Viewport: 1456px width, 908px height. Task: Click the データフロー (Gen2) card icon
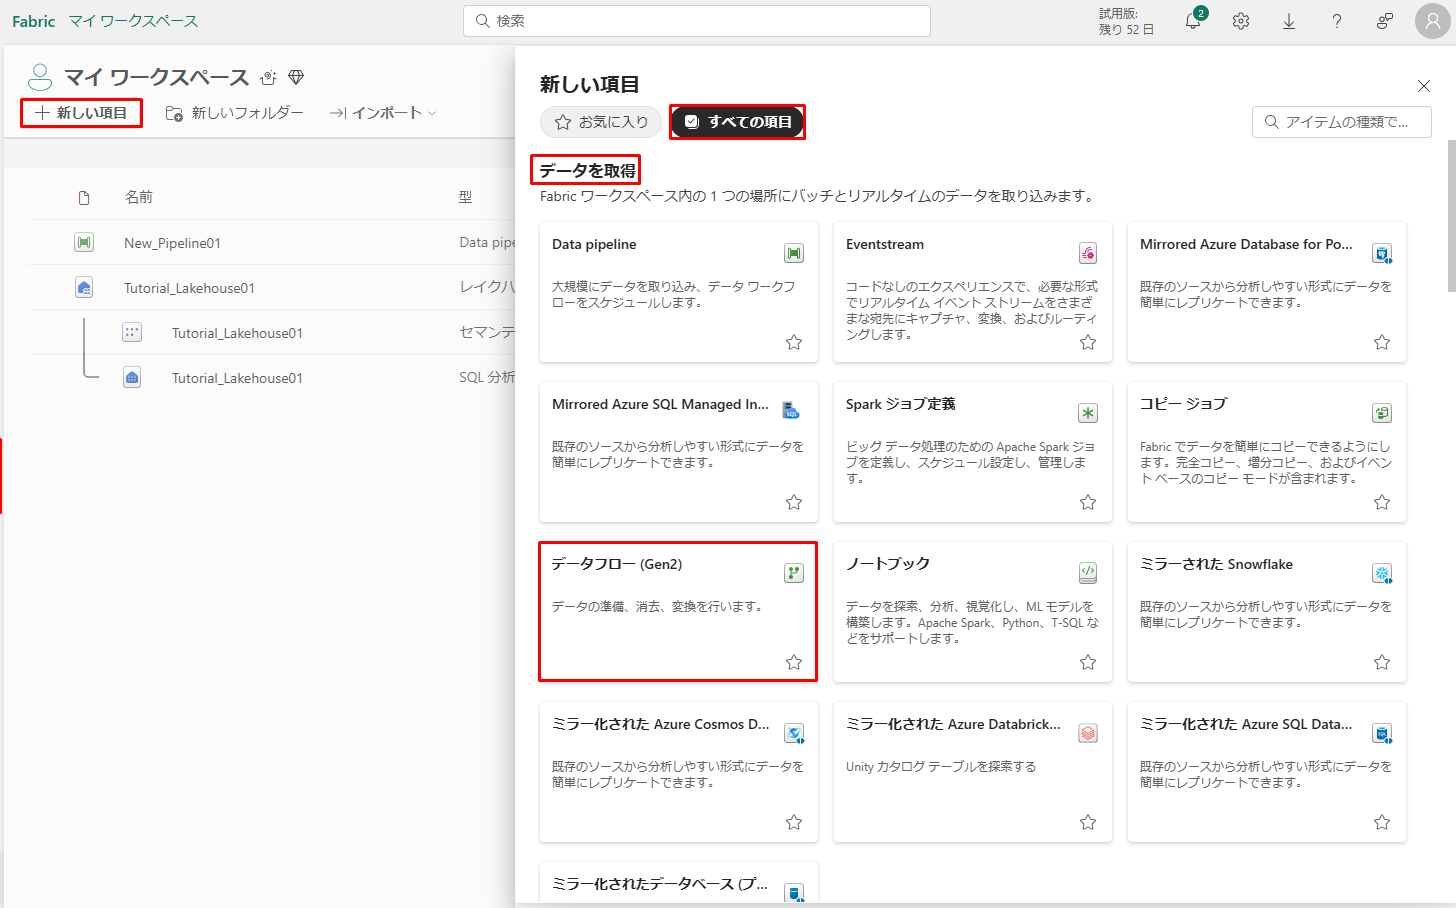pyautogui.click(x=794, y=573)
